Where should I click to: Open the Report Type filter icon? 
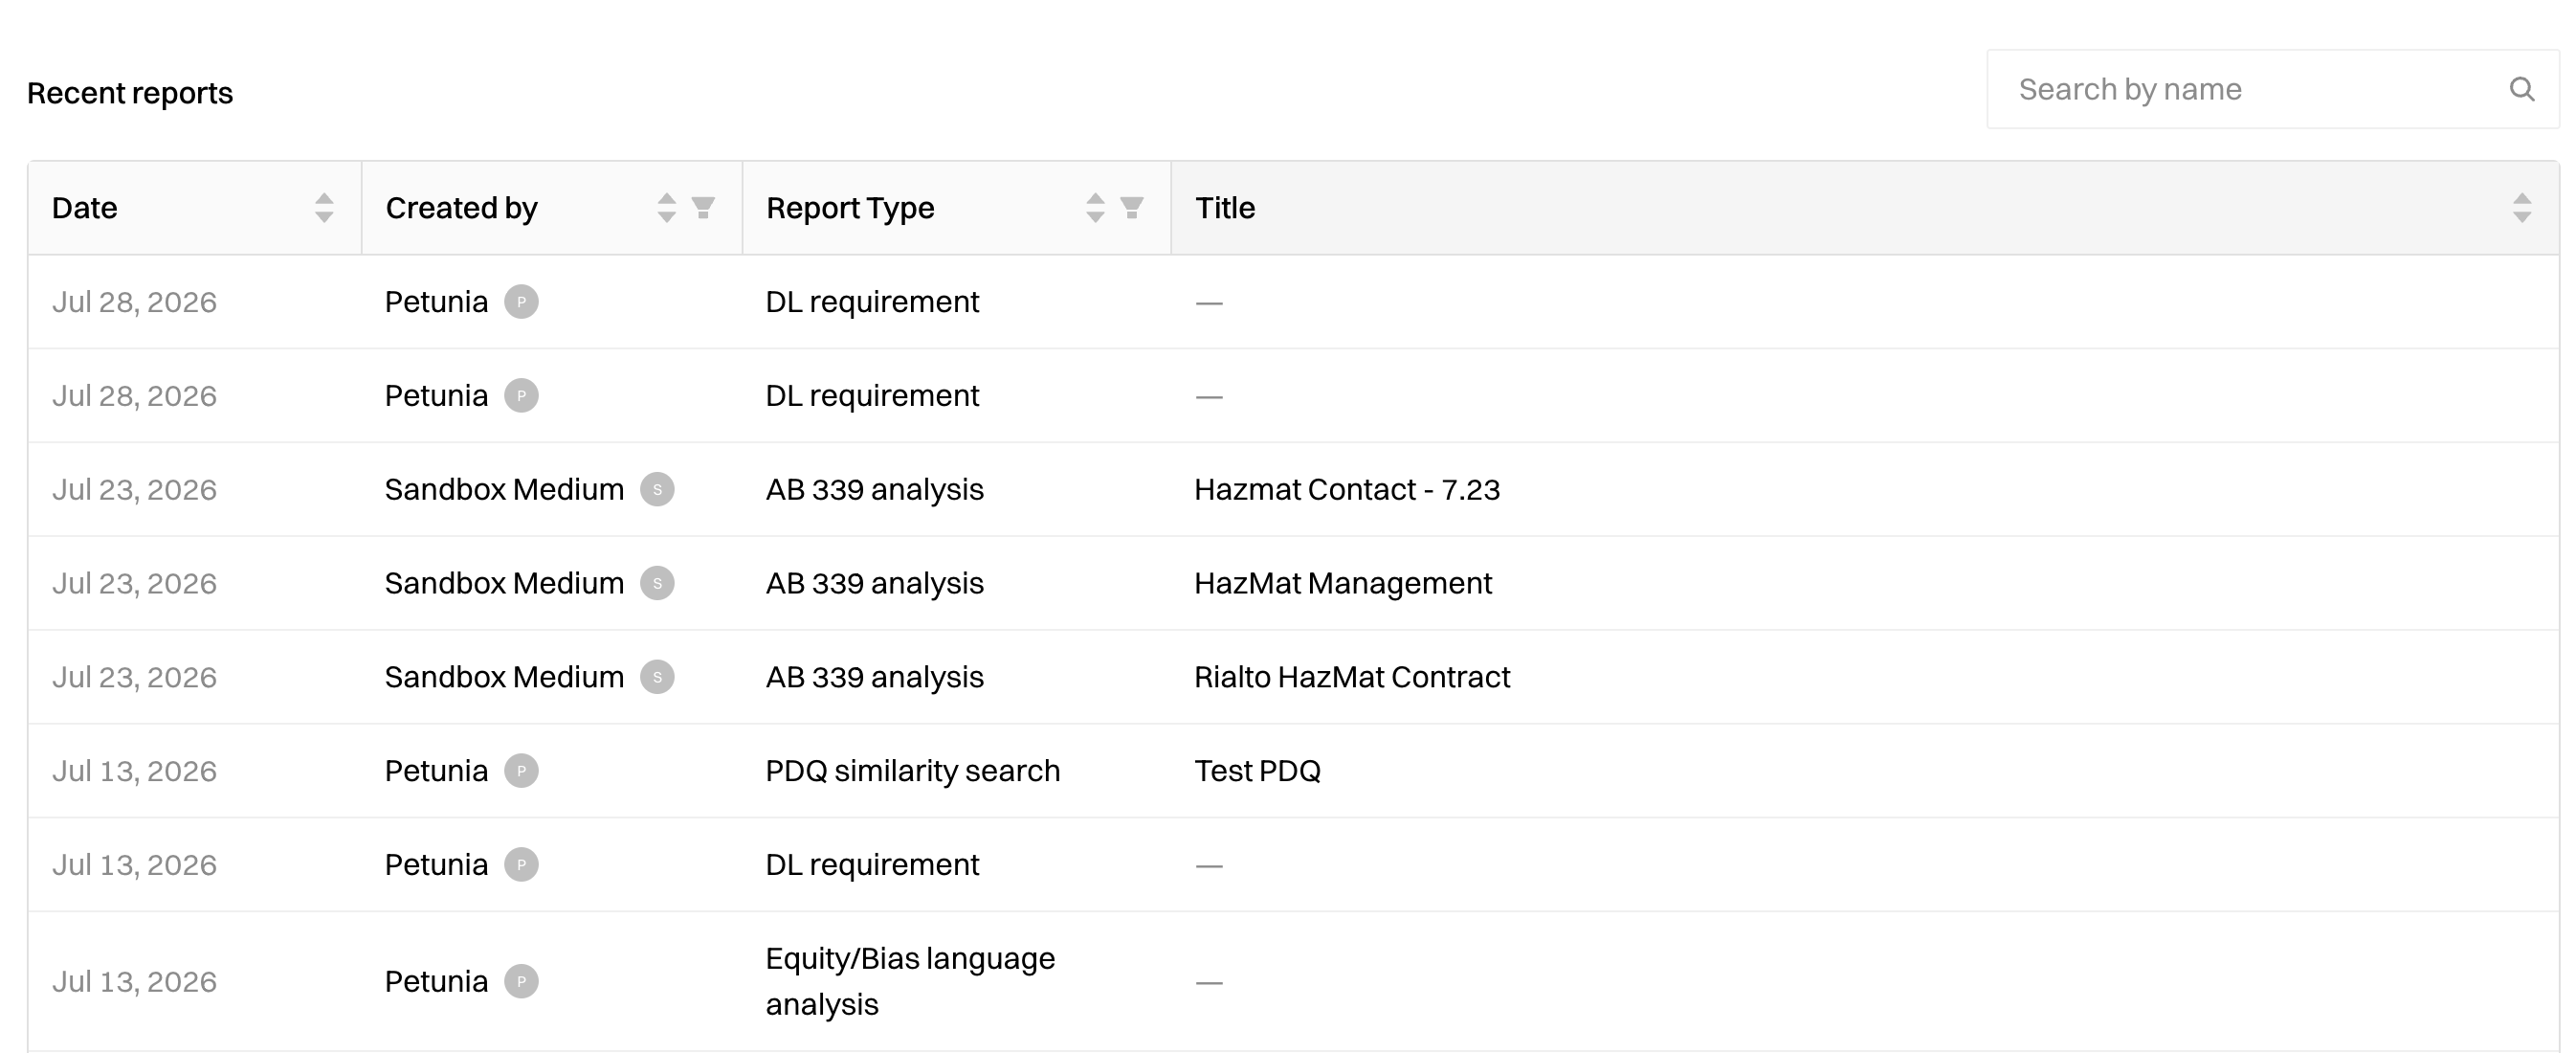pos(1132,208)
